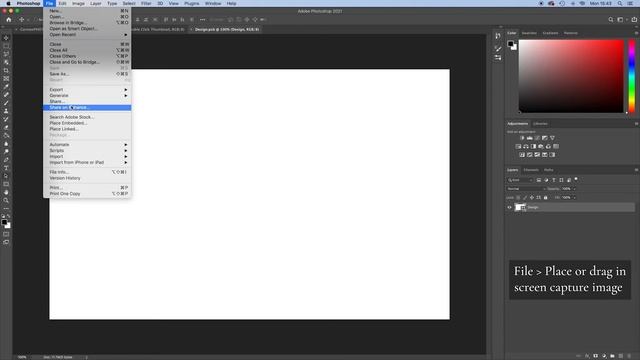Add a Levels adjustment

[x=530, y=138]
